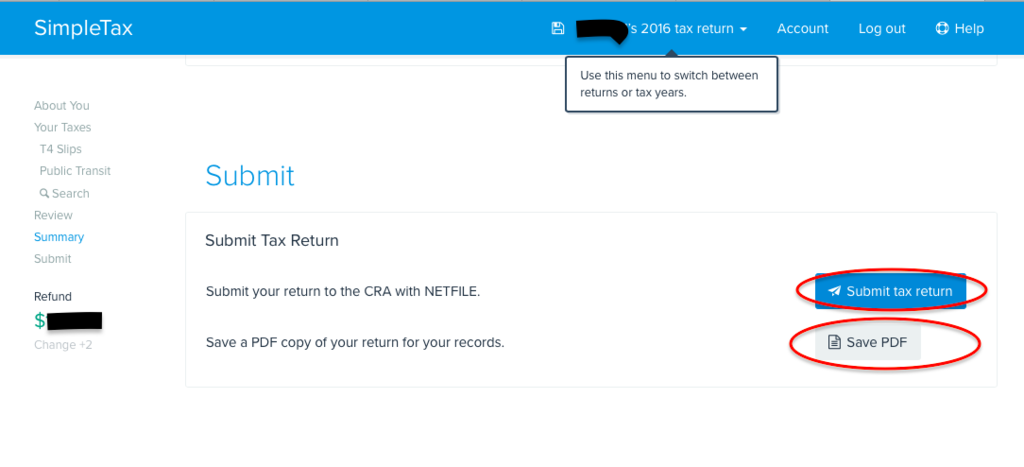1024x467 pixels.
Task: Open Public Transit in the sidebar
Action: coord(75,171)
